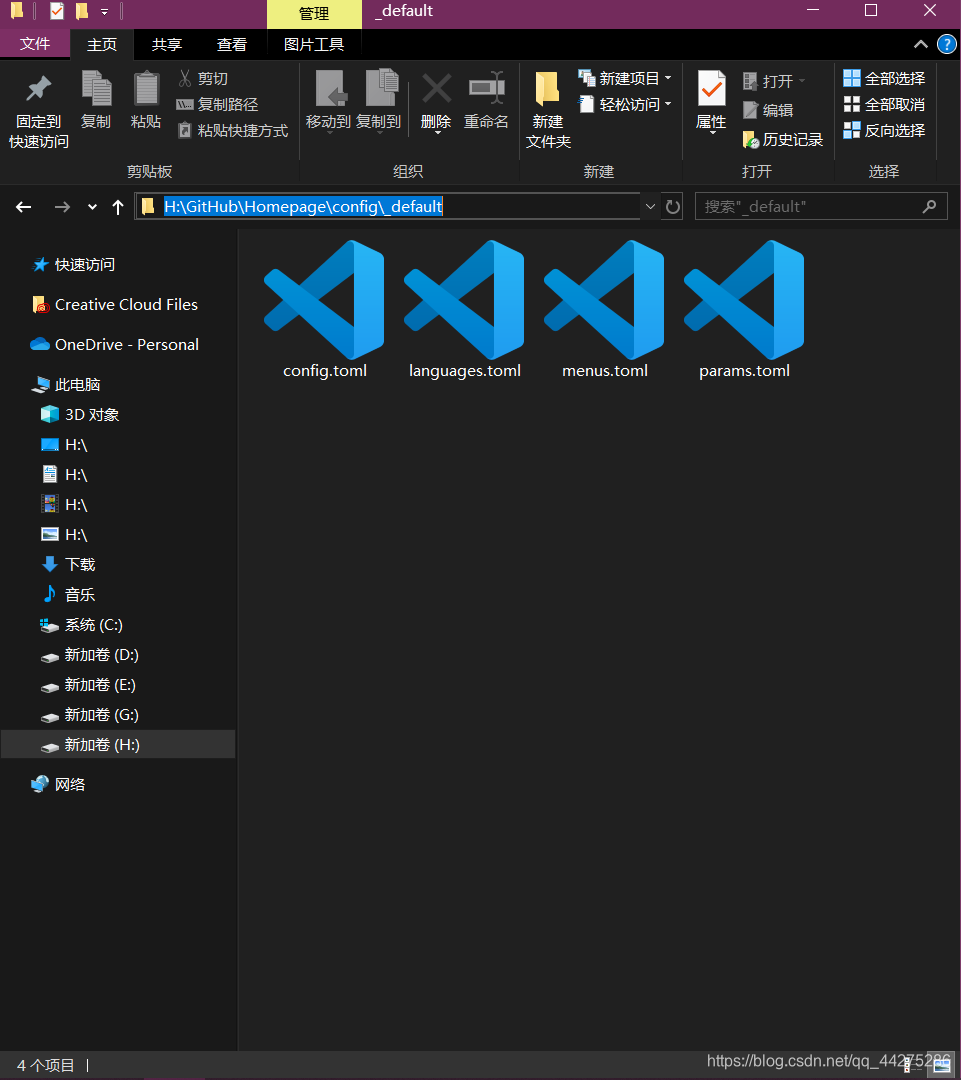Select This PC (此电脑) in sidebar
The image size is (961, 1080).
point(66,384)
